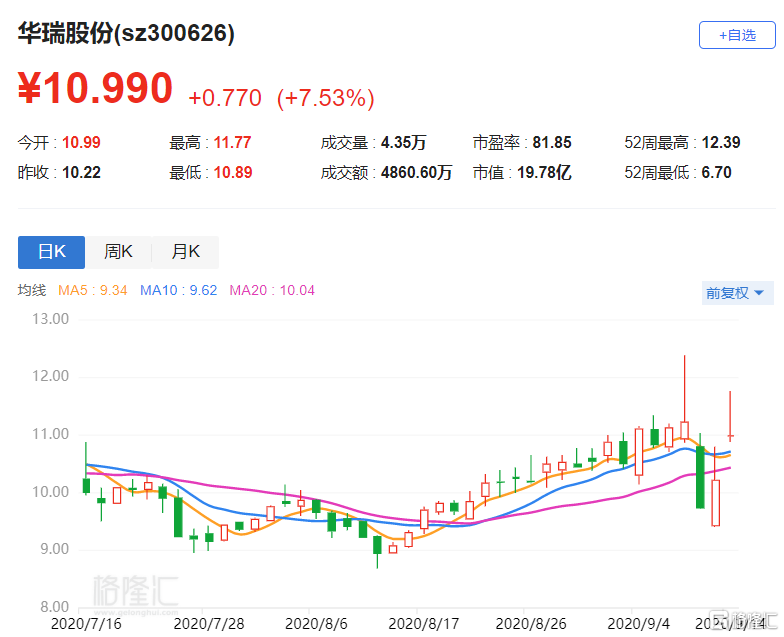Open the 前复权 dropdown
This screenshot has height=637, width=784.
click(x=737, y=292)
